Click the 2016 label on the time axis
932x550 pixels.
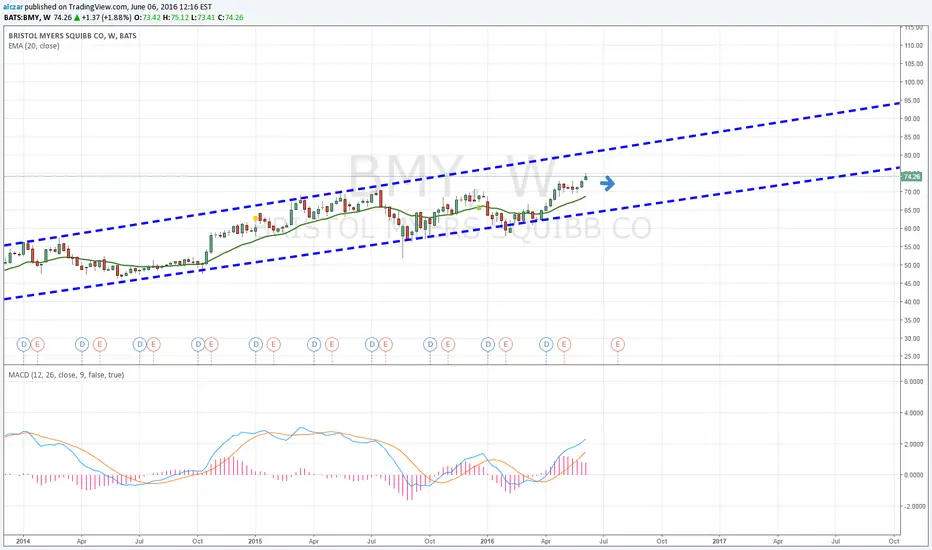point(487,541)
